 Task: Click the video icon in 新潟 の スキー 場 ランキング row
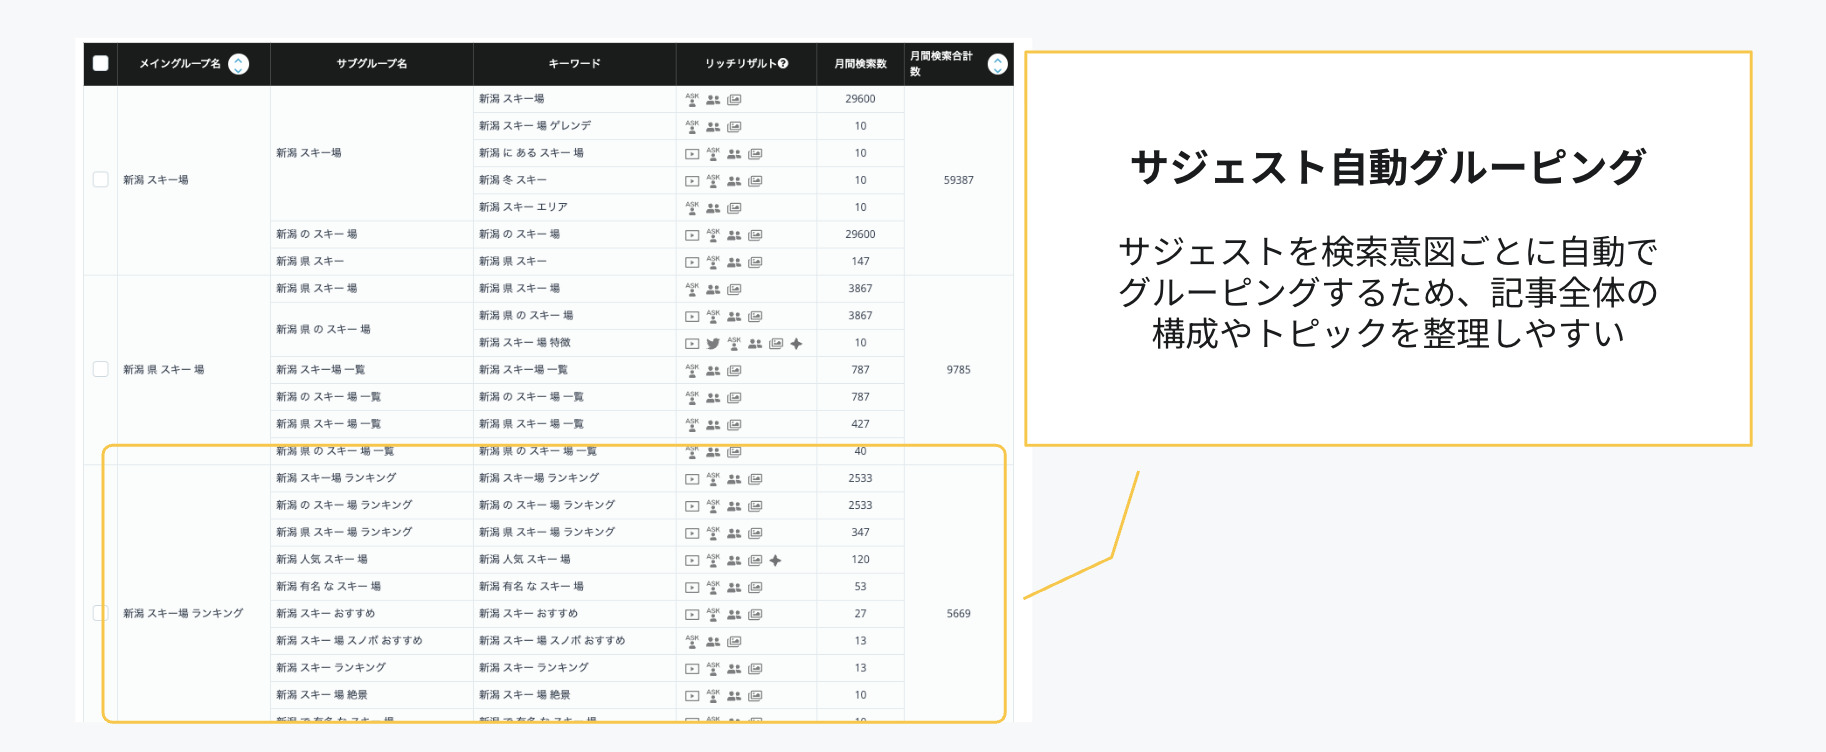tap(692, 506)
